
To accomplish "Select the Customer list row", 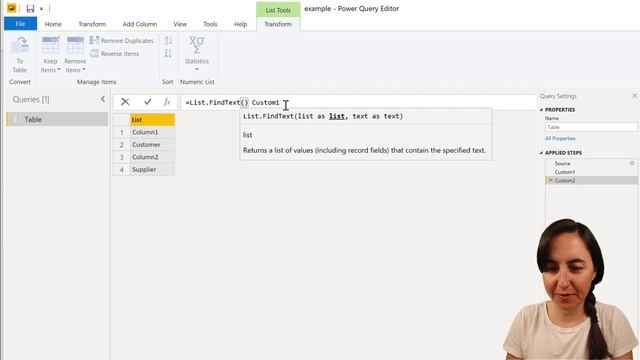I will 152,144.
